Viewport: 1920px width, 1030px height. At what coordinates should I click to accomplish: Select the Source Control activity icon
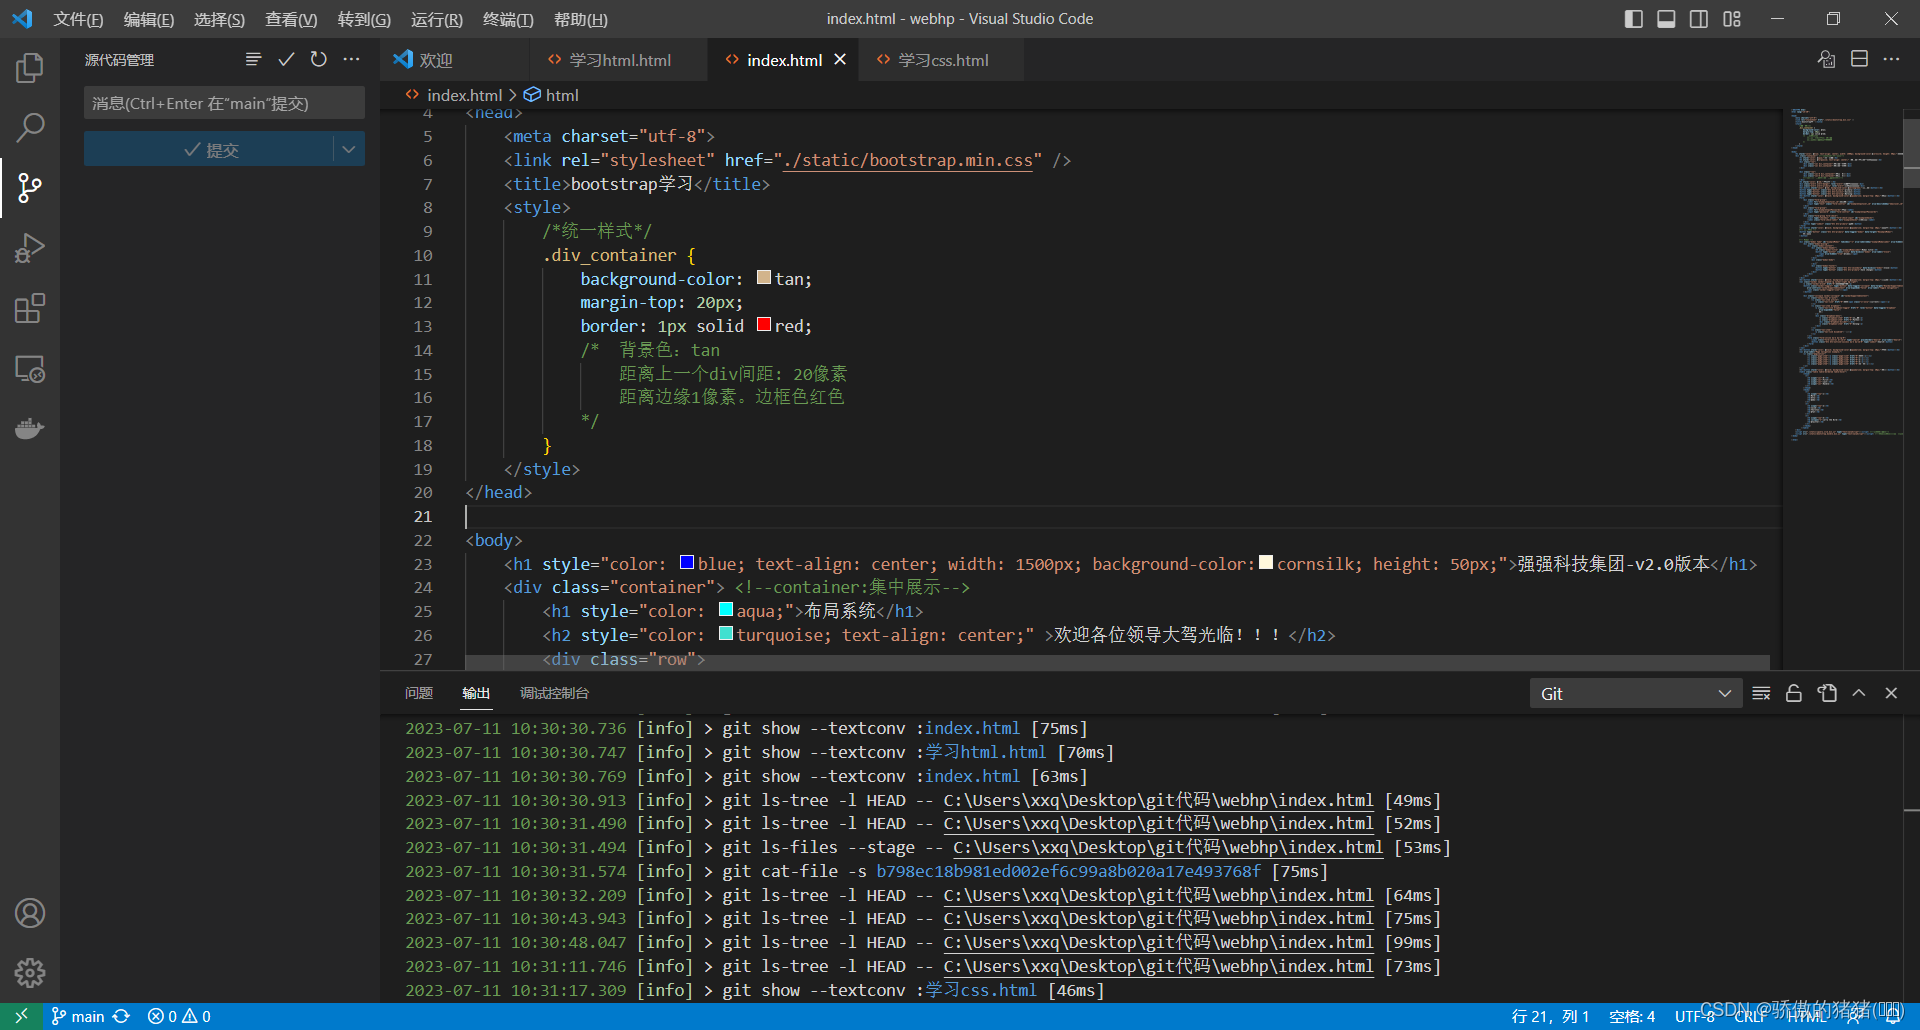tap(30, 188)
